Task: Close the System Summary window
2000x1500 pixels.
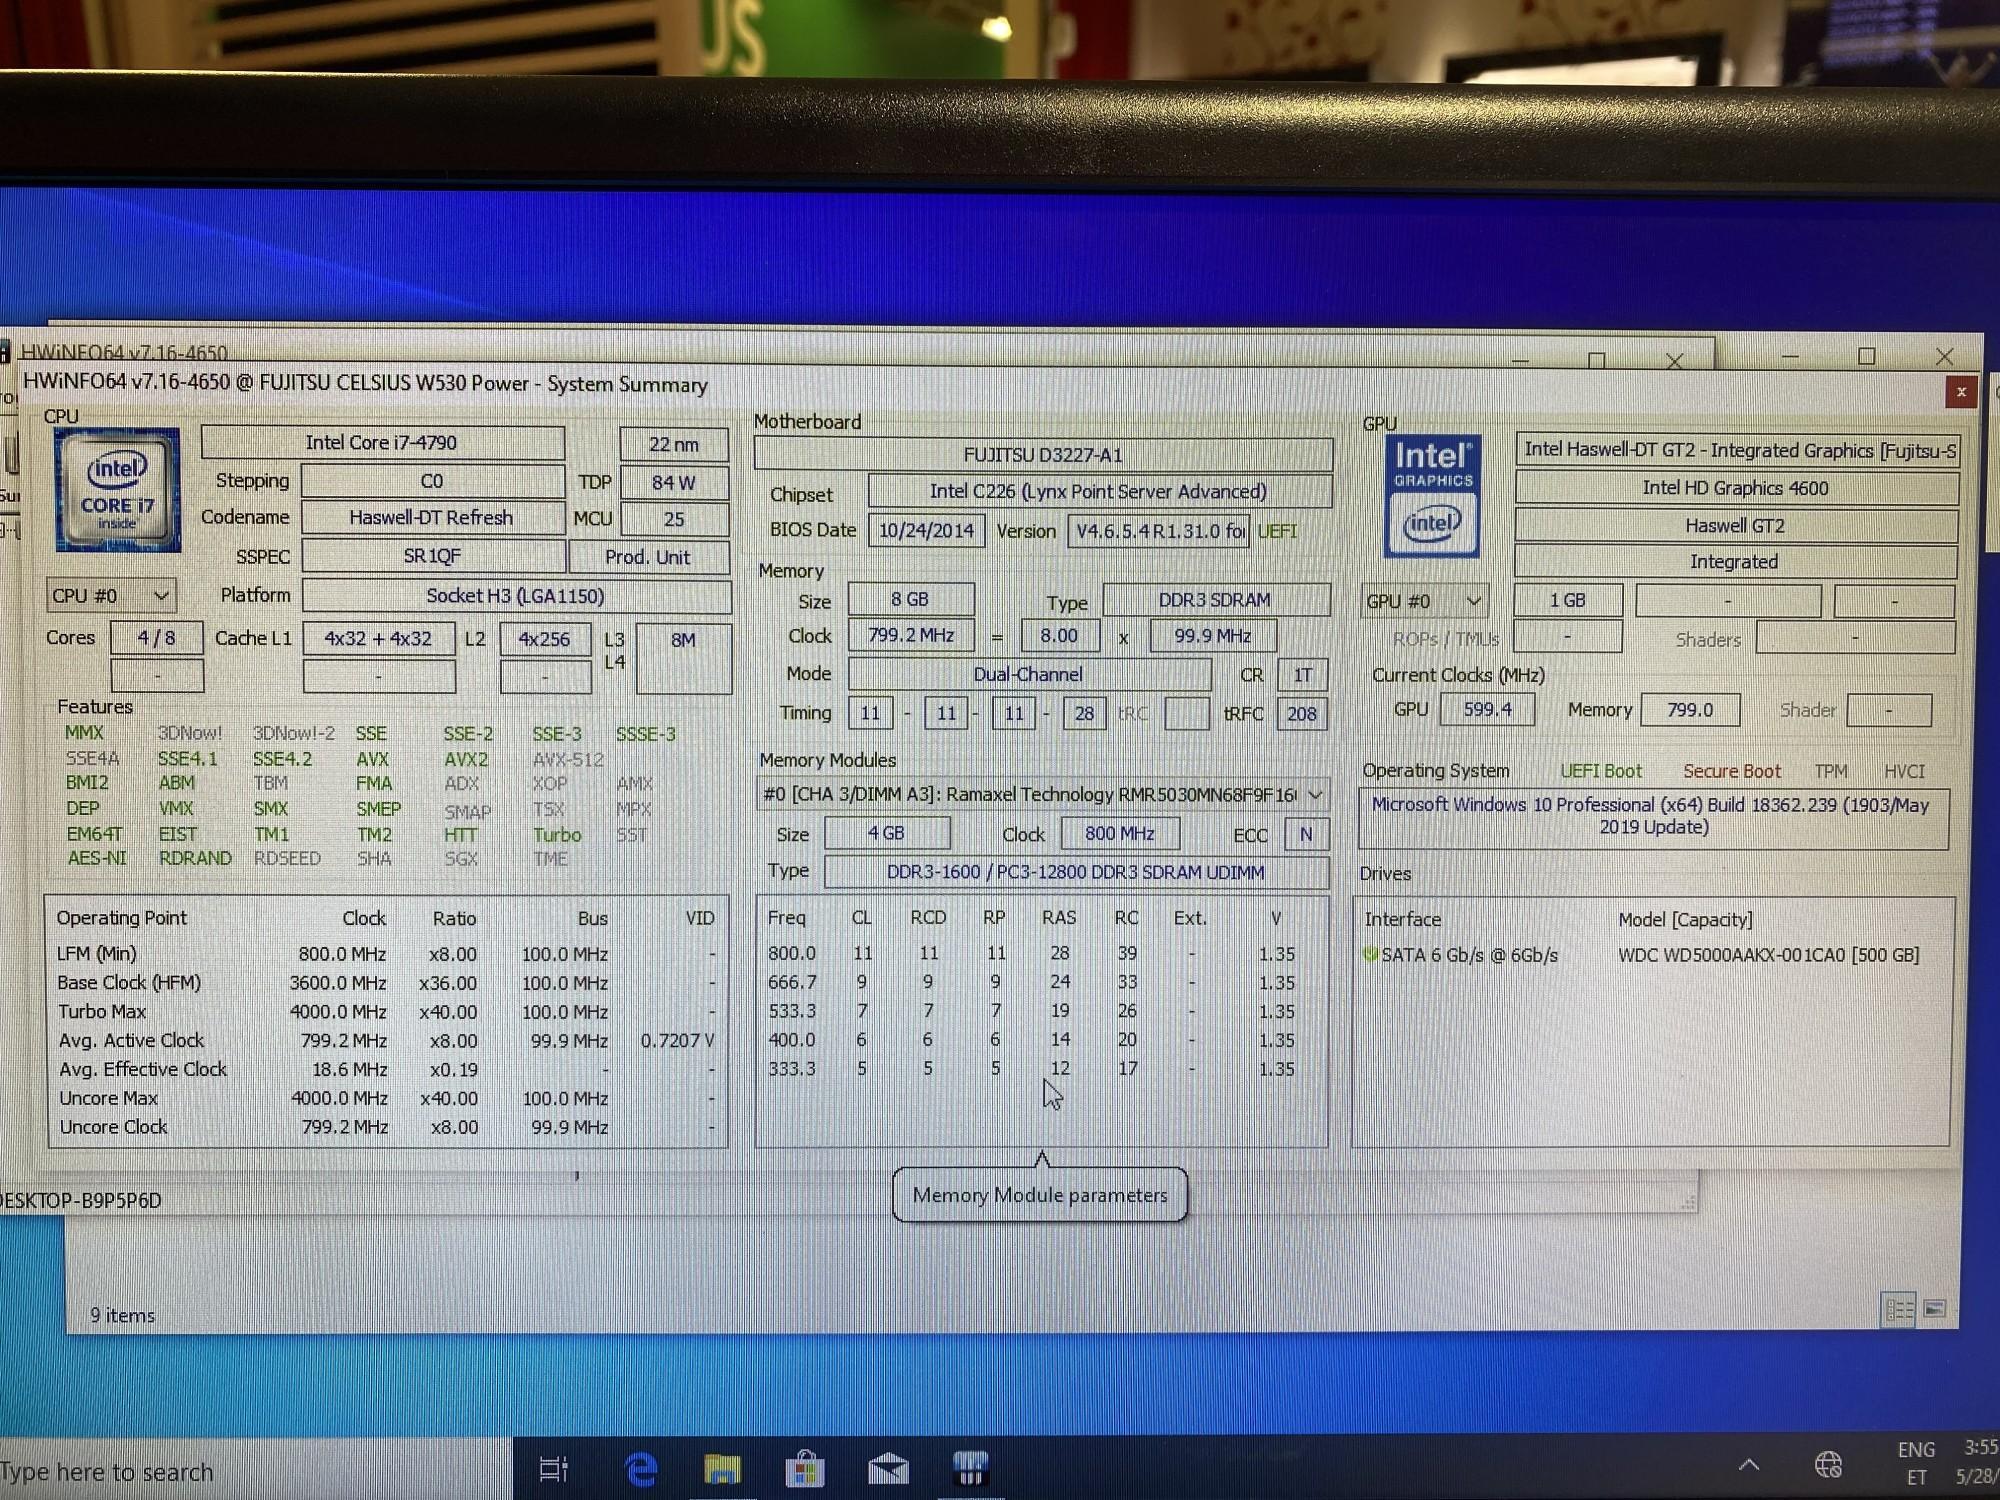Action: pos(1961,392)
